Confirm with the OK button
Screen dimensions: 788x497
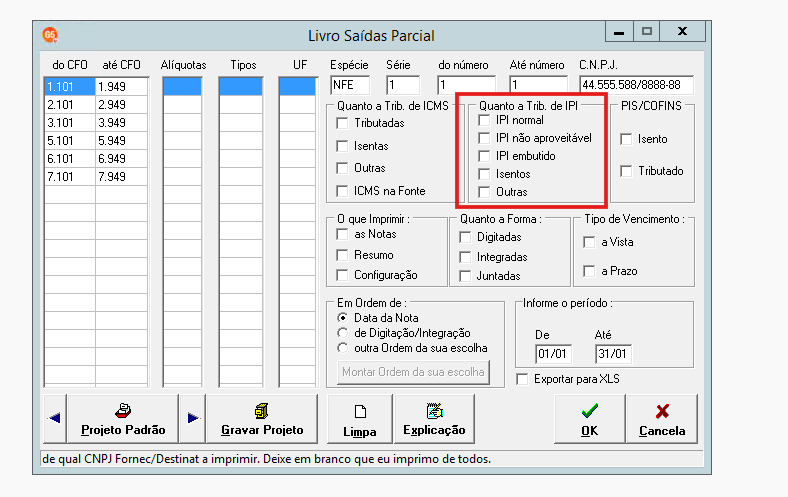coord(589,418)
